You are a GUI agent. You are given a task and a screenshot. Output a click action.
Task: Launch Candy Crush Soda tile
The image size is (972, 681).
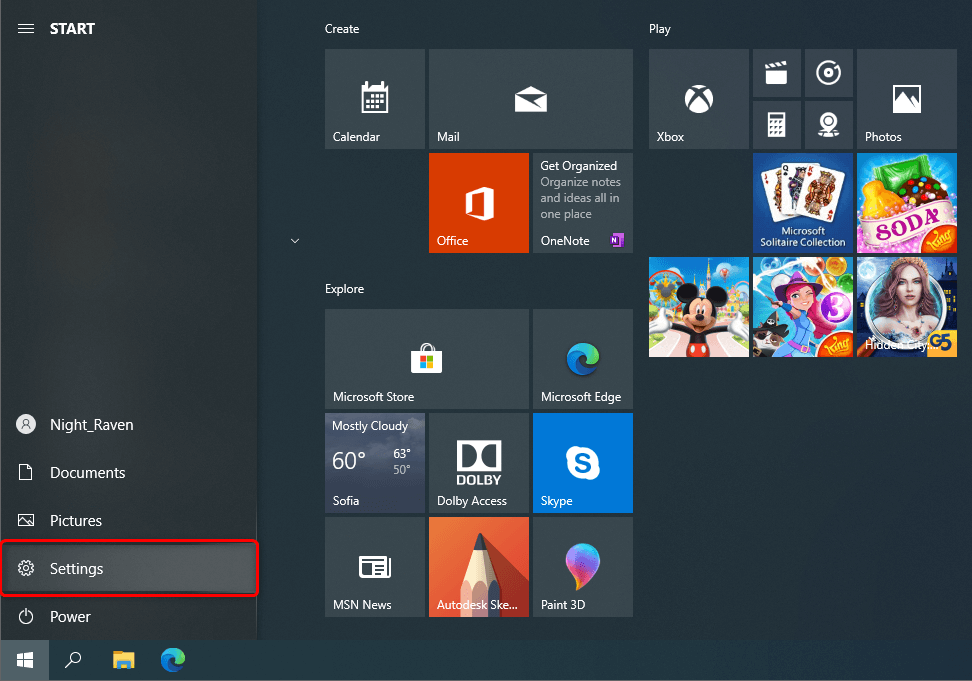907,203
